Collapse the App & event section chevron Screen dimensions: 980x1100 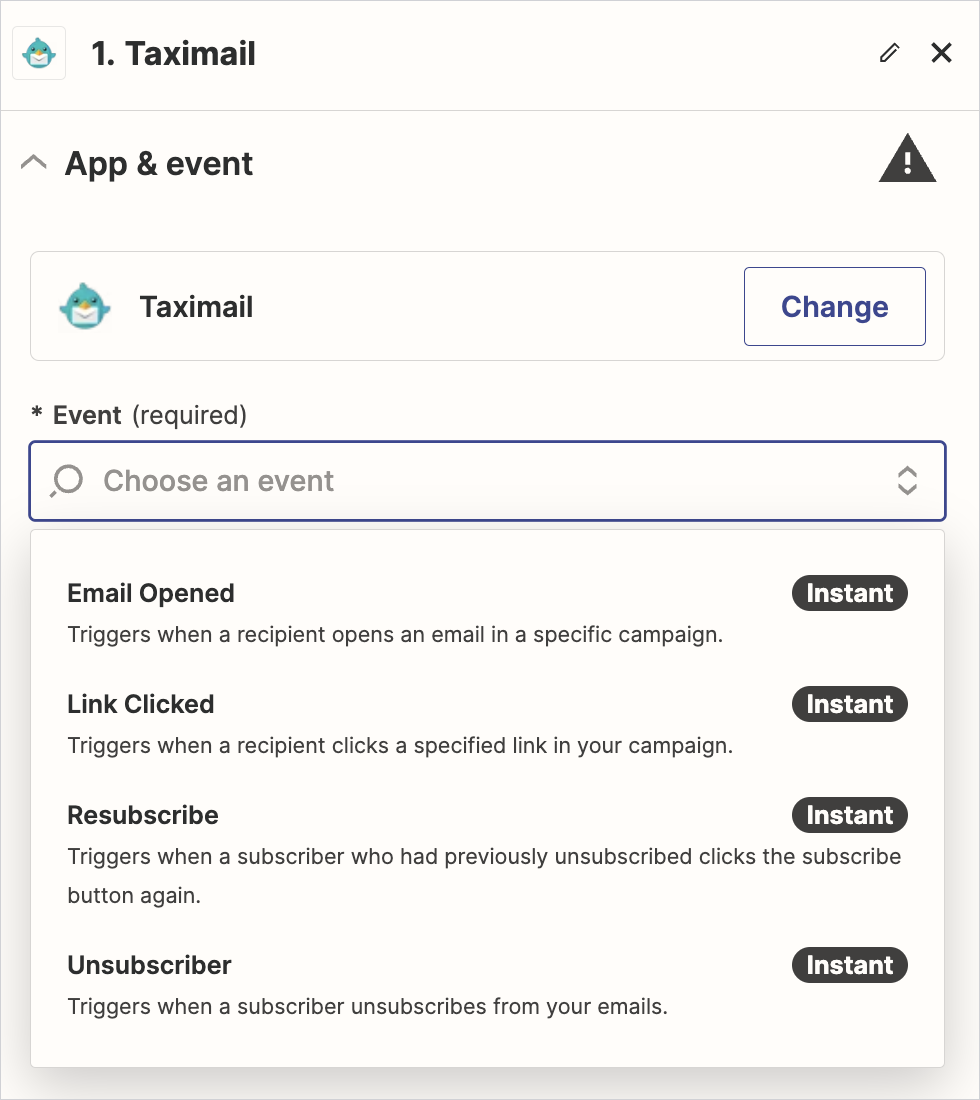34,163
